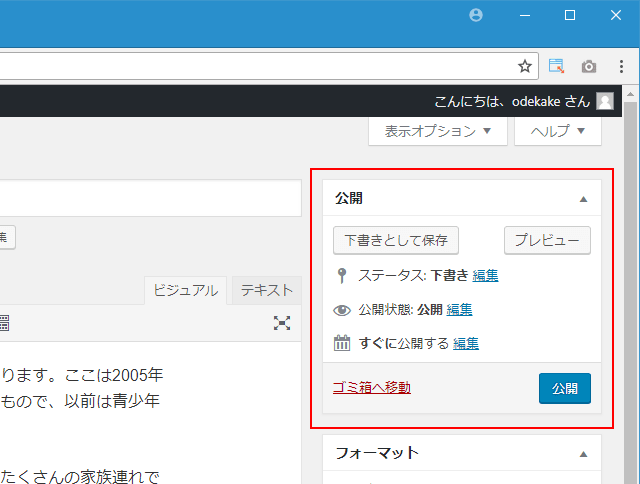Toggle the distraction-free fullscreen editor icon

tap(282, 323)
